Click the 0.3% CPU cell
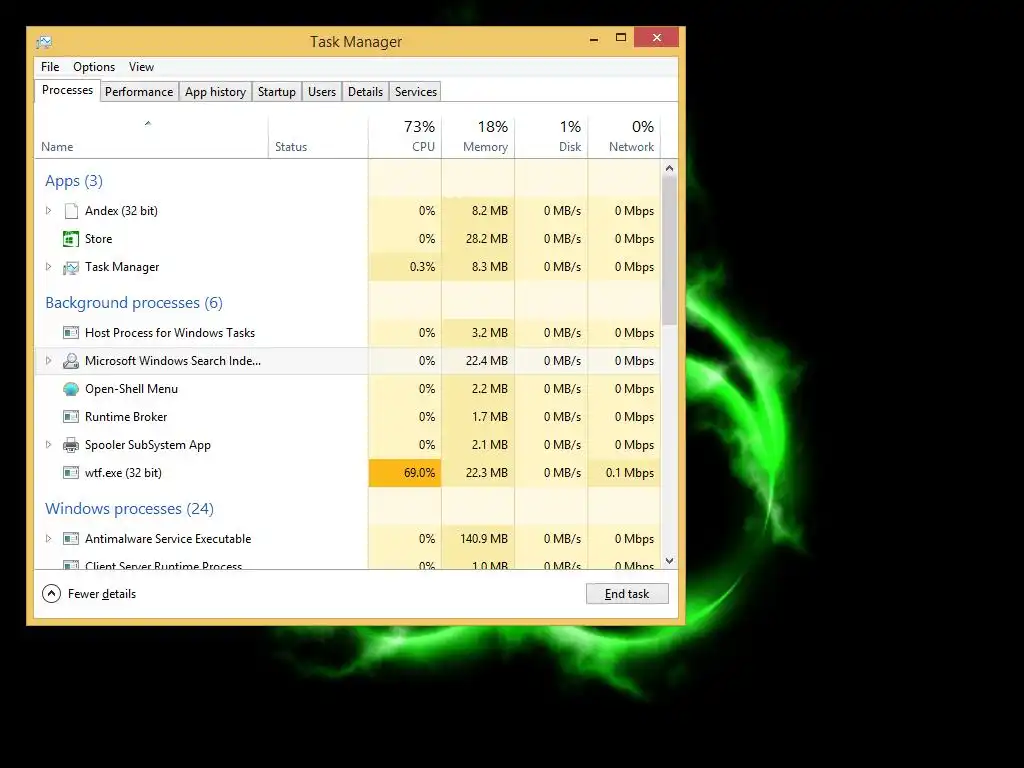Screen dimensions: 1024x768 pos(405,267)
